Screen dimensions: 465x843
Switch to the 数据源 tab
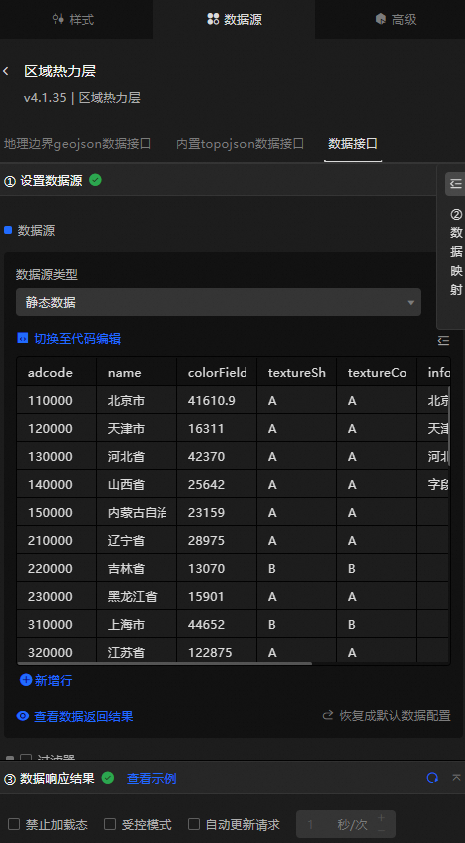click(234, 19)
